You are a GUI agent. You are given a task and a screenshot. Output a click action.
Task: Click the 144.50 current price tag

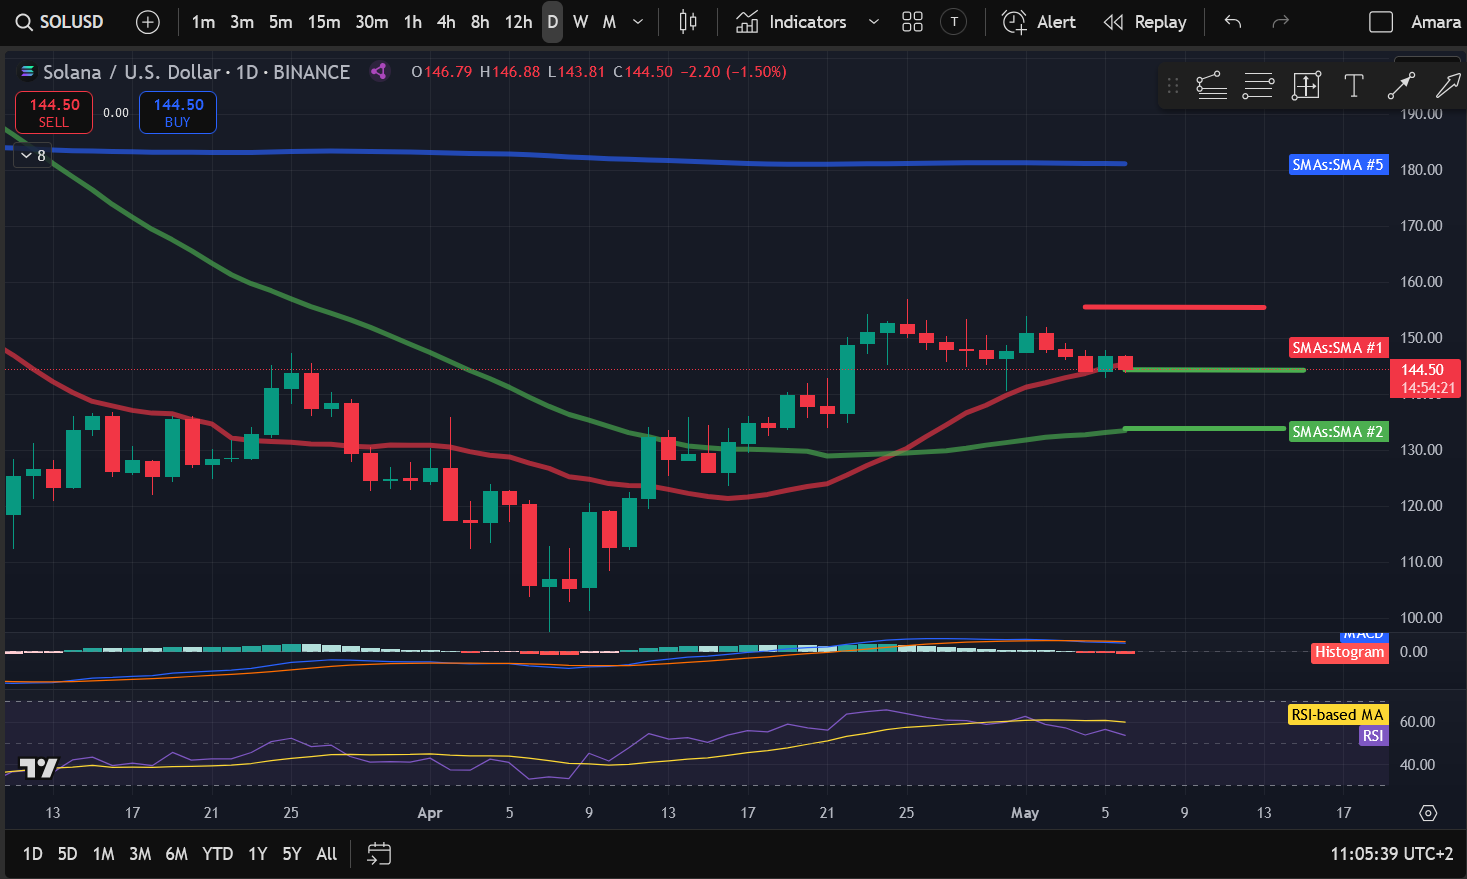click(1426, 378)
